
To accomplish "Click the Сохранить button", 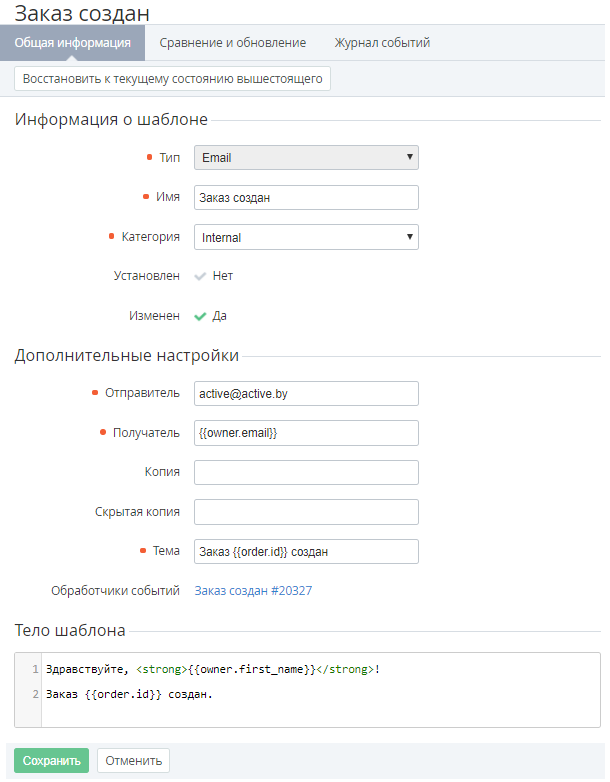I will click(x=52, y=760).
